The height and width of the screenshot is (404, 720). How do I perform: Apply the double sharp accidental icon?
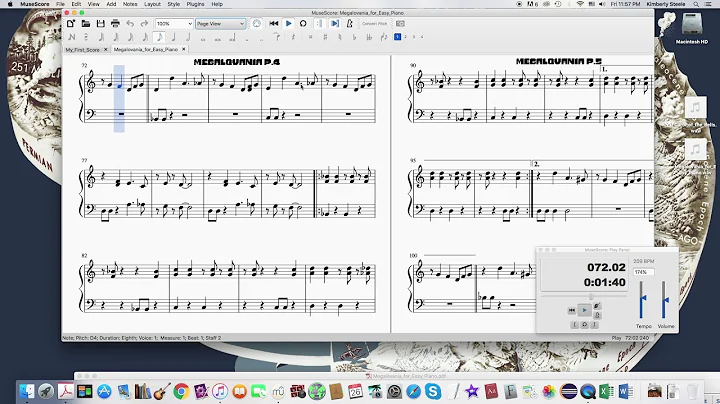point(310,37)
